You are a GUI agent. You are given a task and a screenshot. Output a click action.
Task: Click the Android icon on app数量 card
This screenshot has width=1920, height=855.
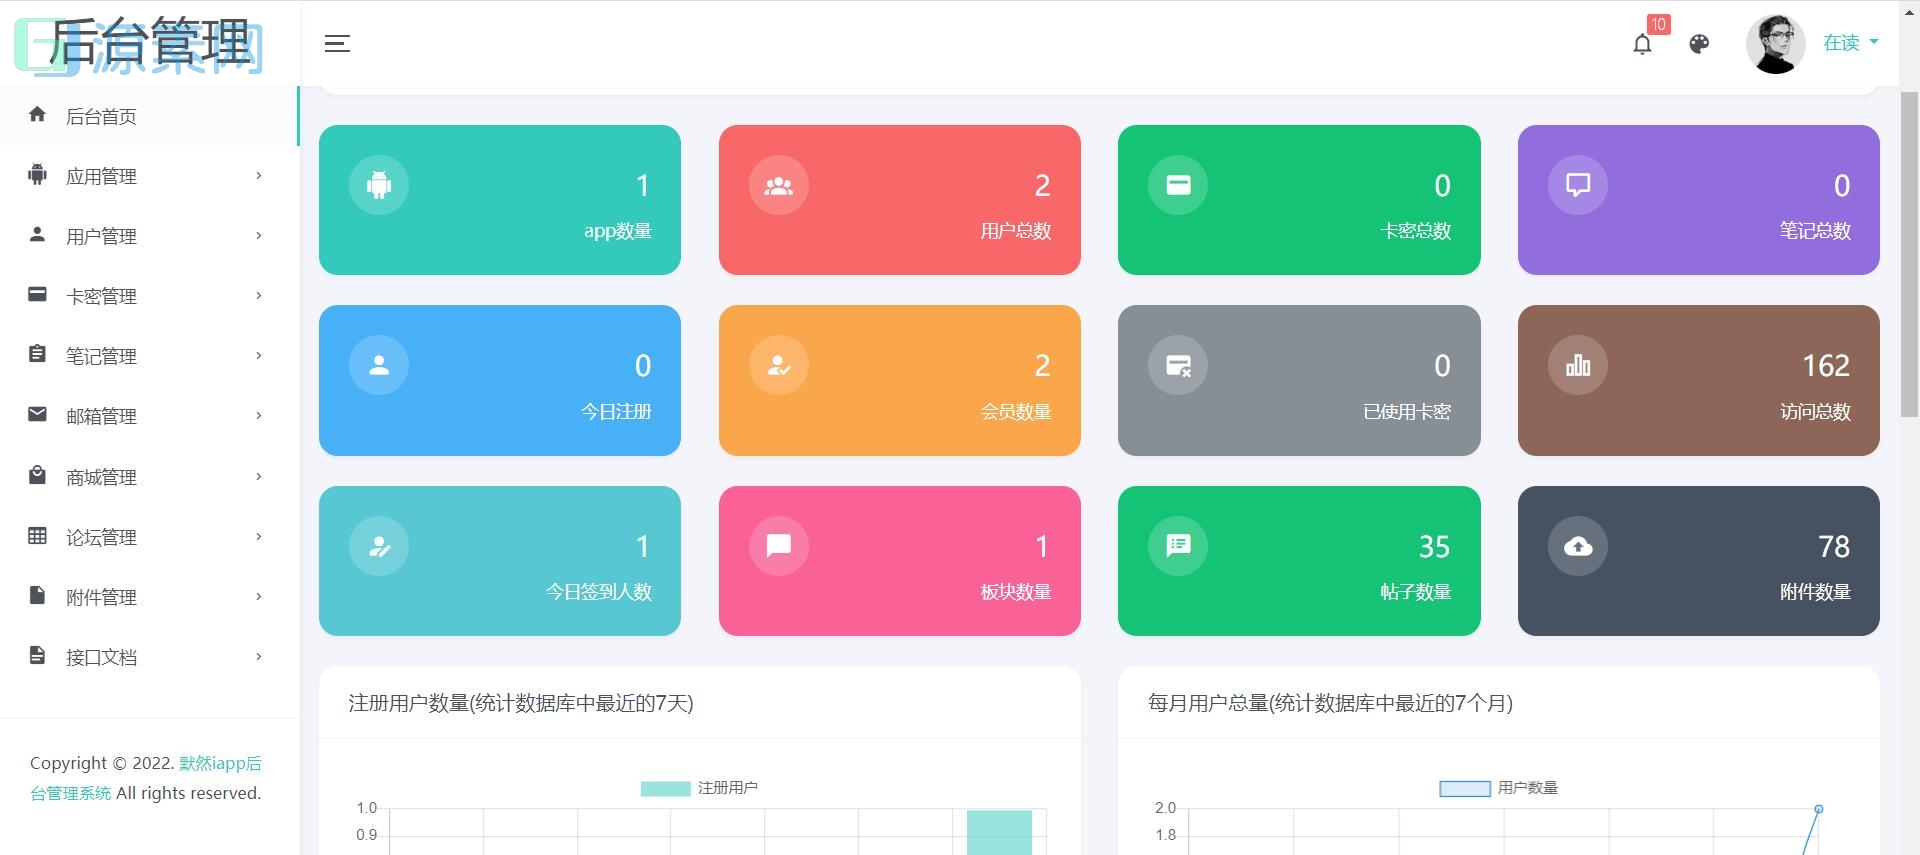[x=379, y=185]
